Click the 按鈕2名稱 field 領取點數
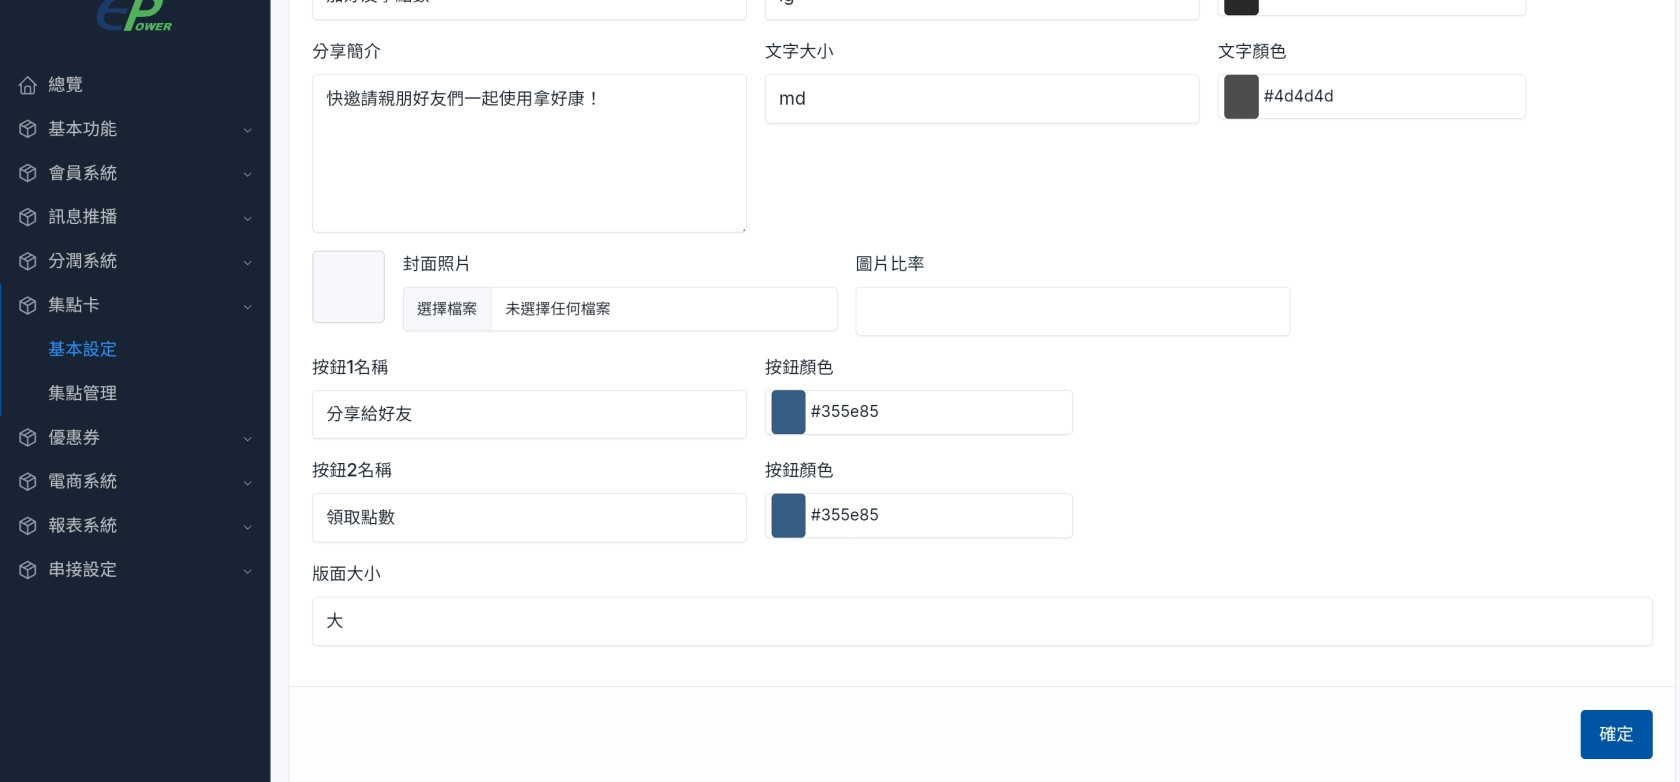This screenshot has width=1680, height=782. [529, 518]
